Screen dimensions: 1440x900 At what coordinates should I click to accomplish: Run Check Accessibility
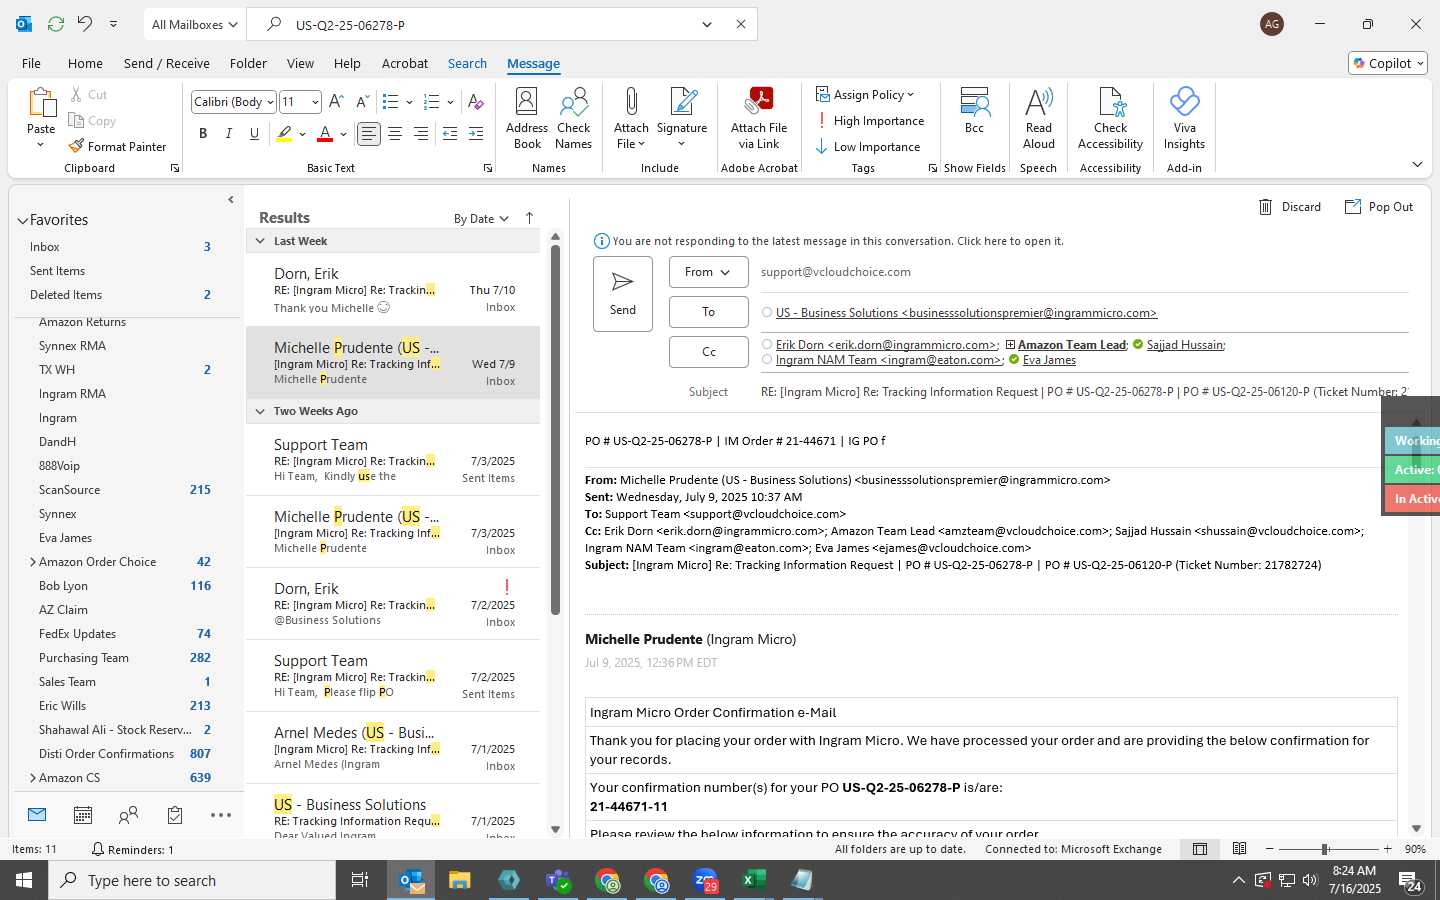pyautogui.click(x=1110, y=119)
